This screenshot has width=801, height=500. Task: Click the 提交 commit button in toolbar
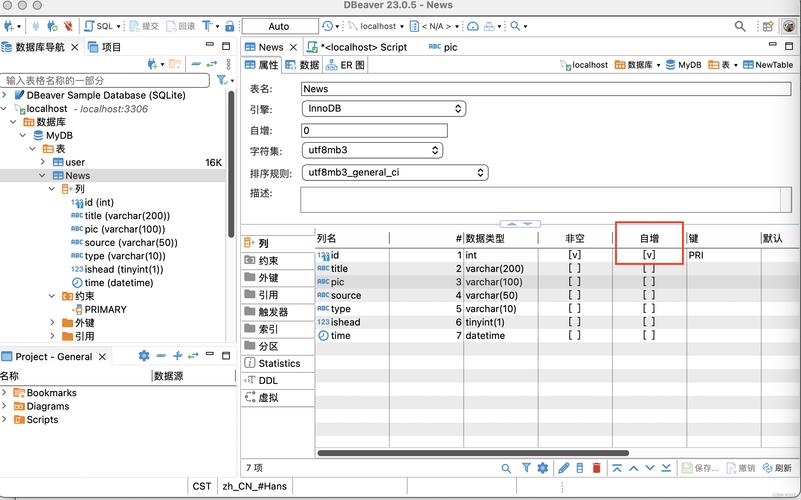143,26
